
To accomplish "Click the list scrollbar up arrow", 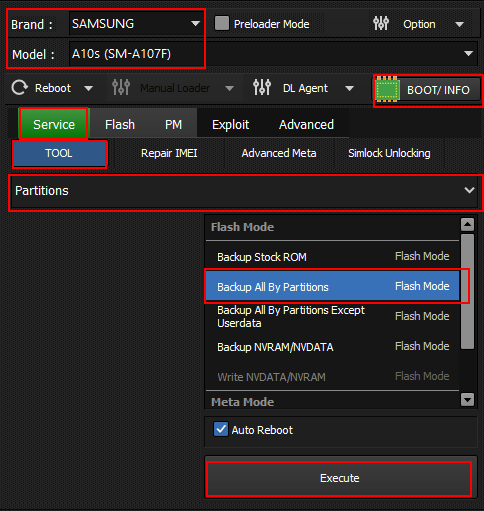I will pos(467,224).
